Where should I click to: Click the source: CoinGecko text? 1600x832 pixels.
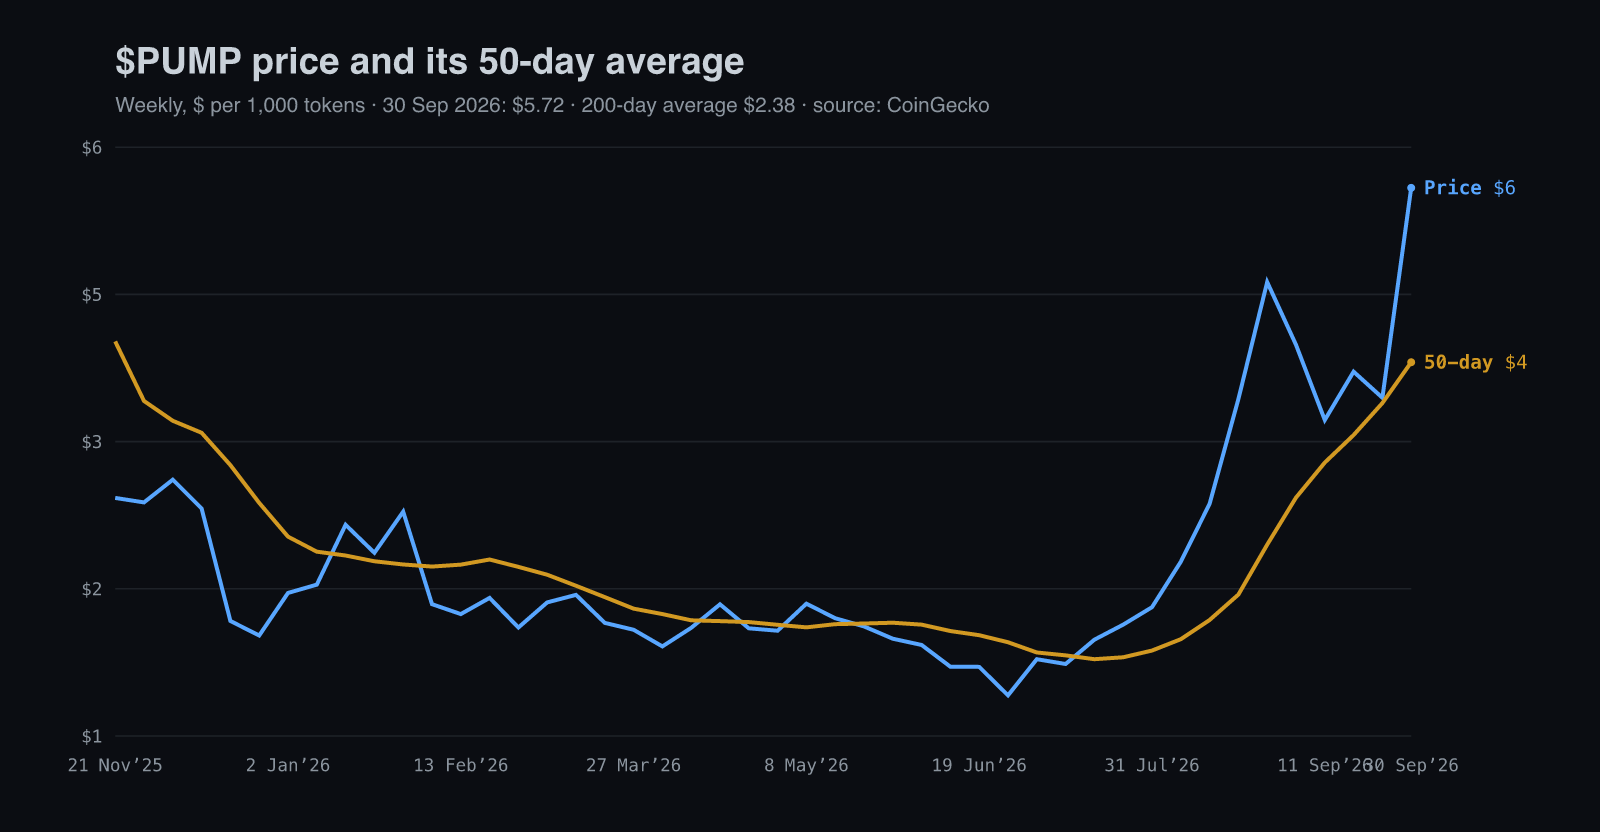pos(901,105)
